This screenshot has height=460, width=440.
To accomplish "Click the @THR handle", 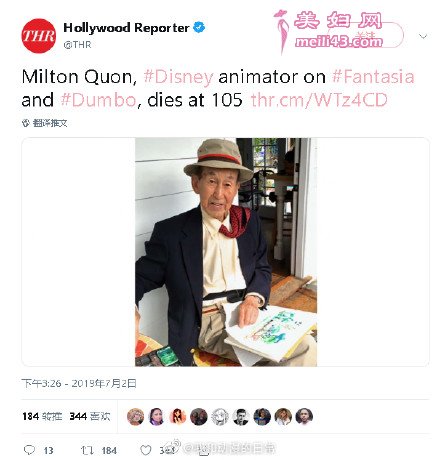I will [x=77, y=45].
